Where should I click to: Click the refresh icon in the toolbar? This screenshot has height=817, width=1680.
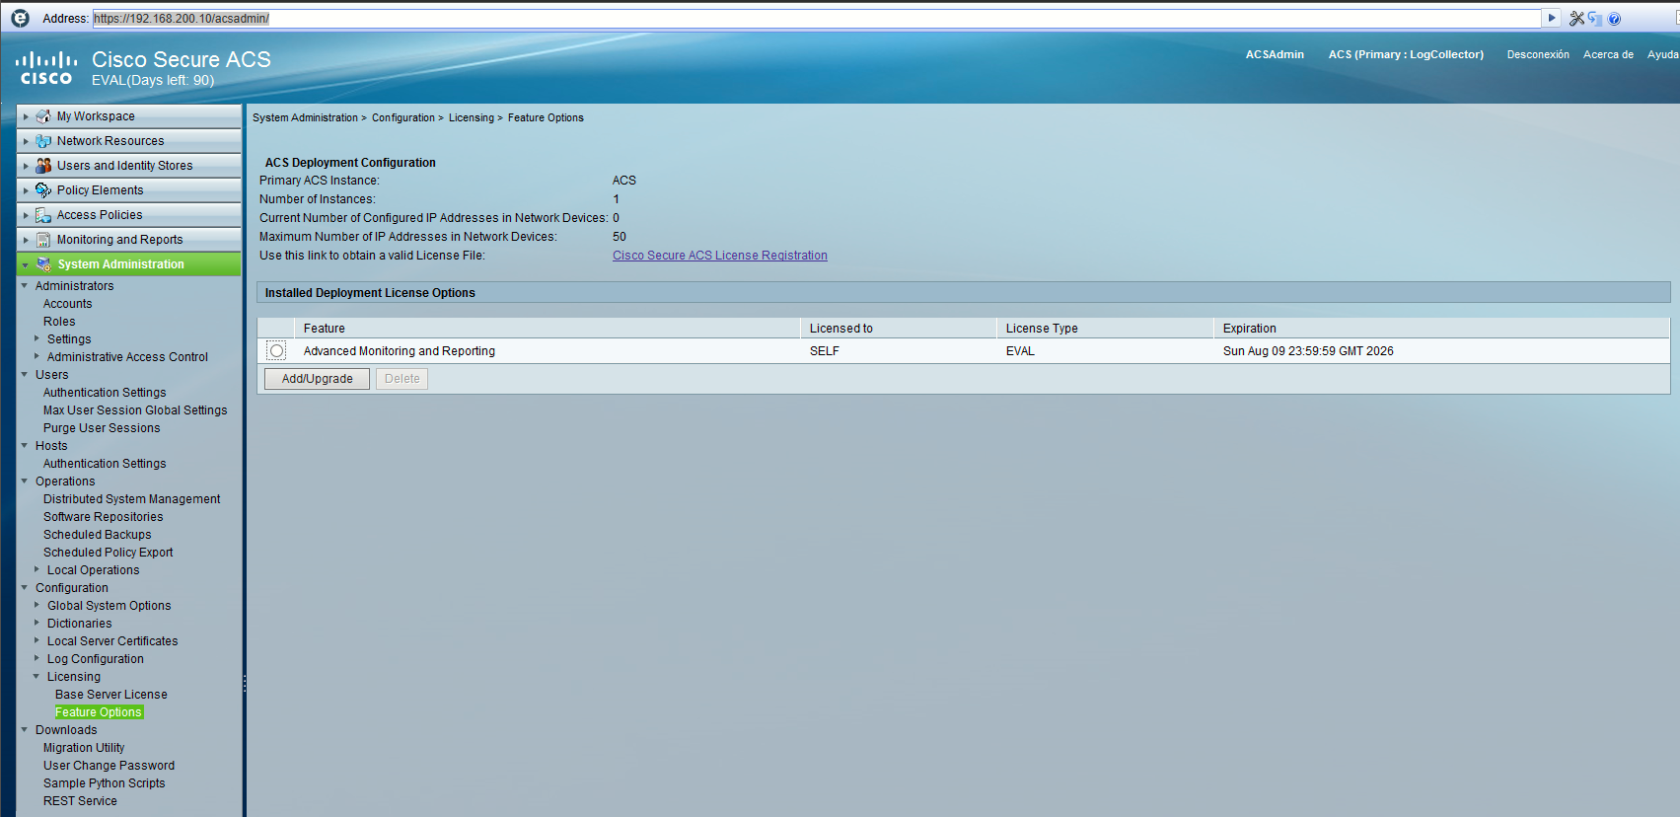pos(1595,18)
